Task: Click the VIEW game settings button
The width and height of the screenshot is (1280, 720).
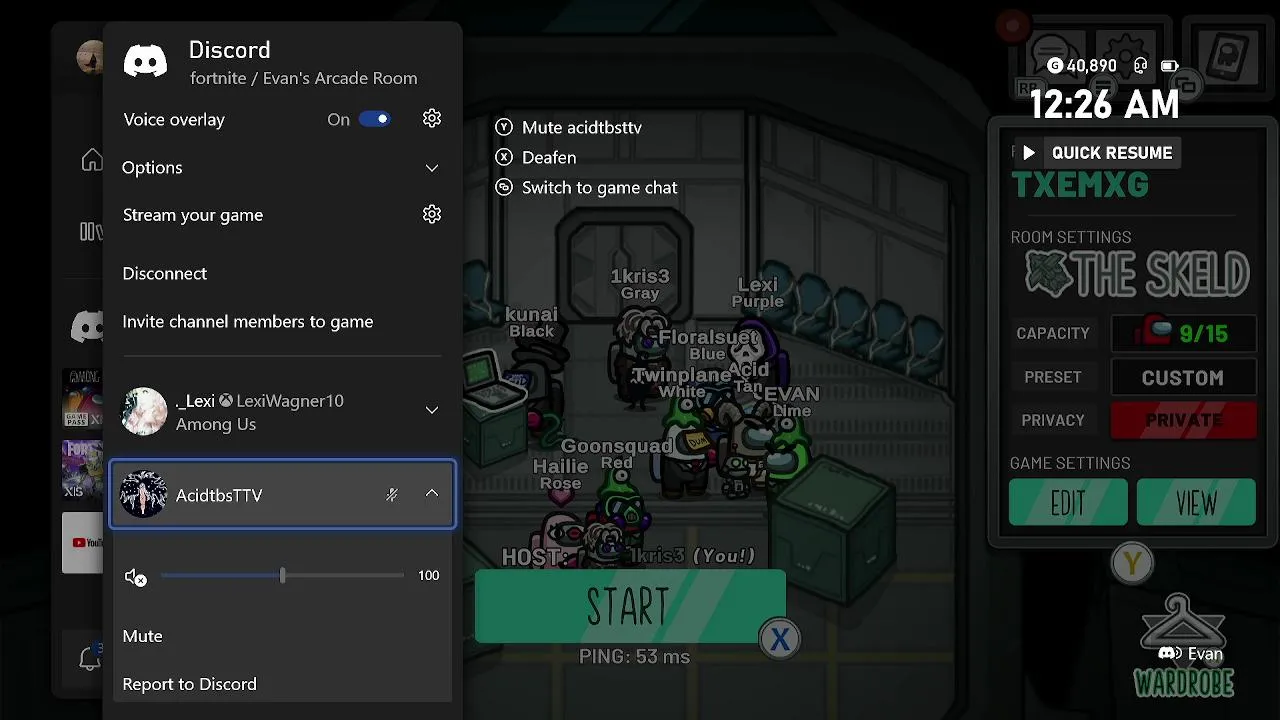Action: 1196,503
